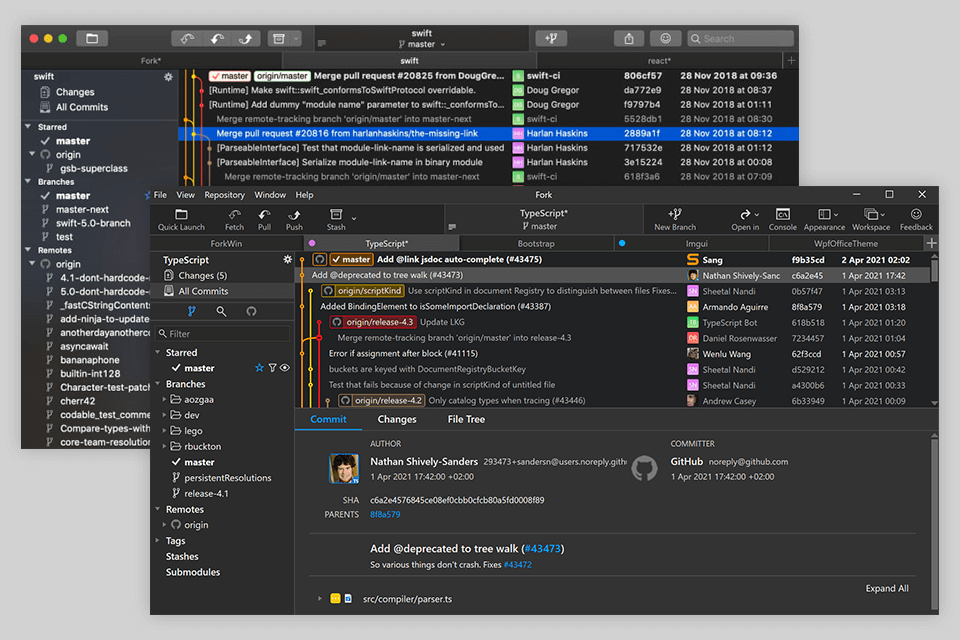Add new repository tab with plus button
This screenshot has width=960, height=640.
[931, 243]
